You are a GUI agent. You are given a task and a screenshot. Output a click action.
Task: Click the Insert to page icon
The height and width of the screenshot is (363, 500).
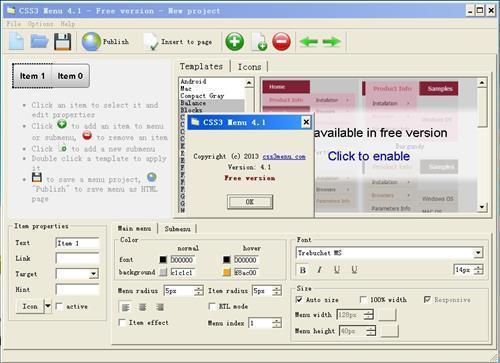(151, 42)
